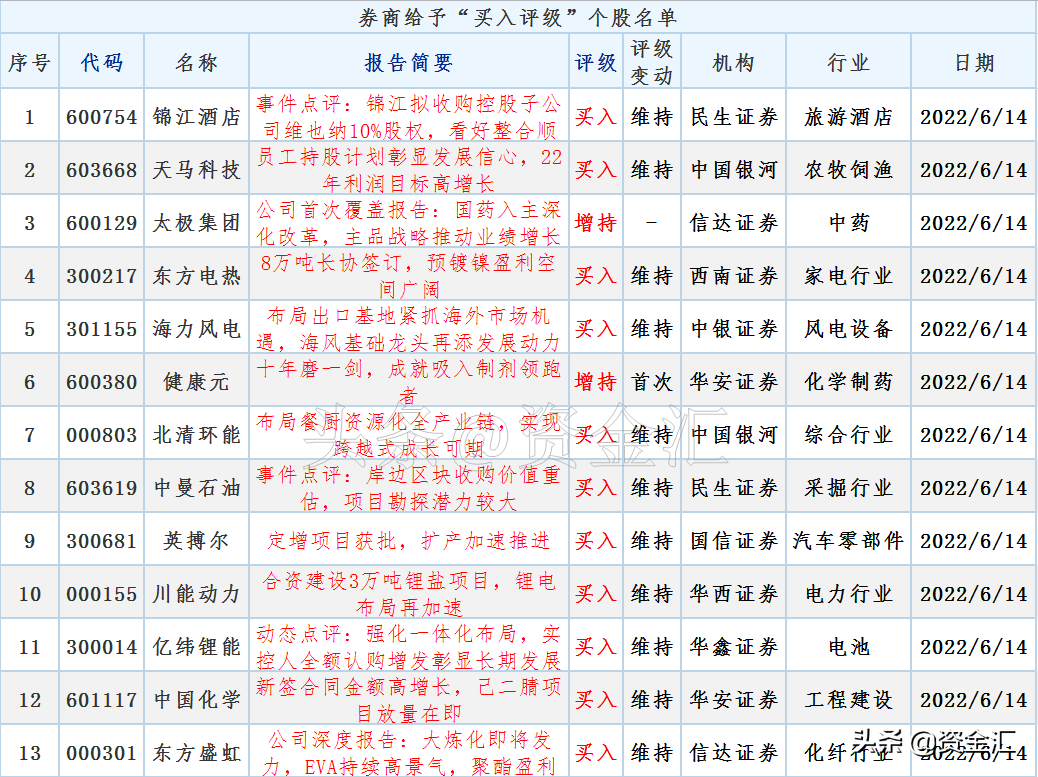Screen dimensions: 1038x777
Task: Select the 机构 column header
Action: tap(733, 62)
